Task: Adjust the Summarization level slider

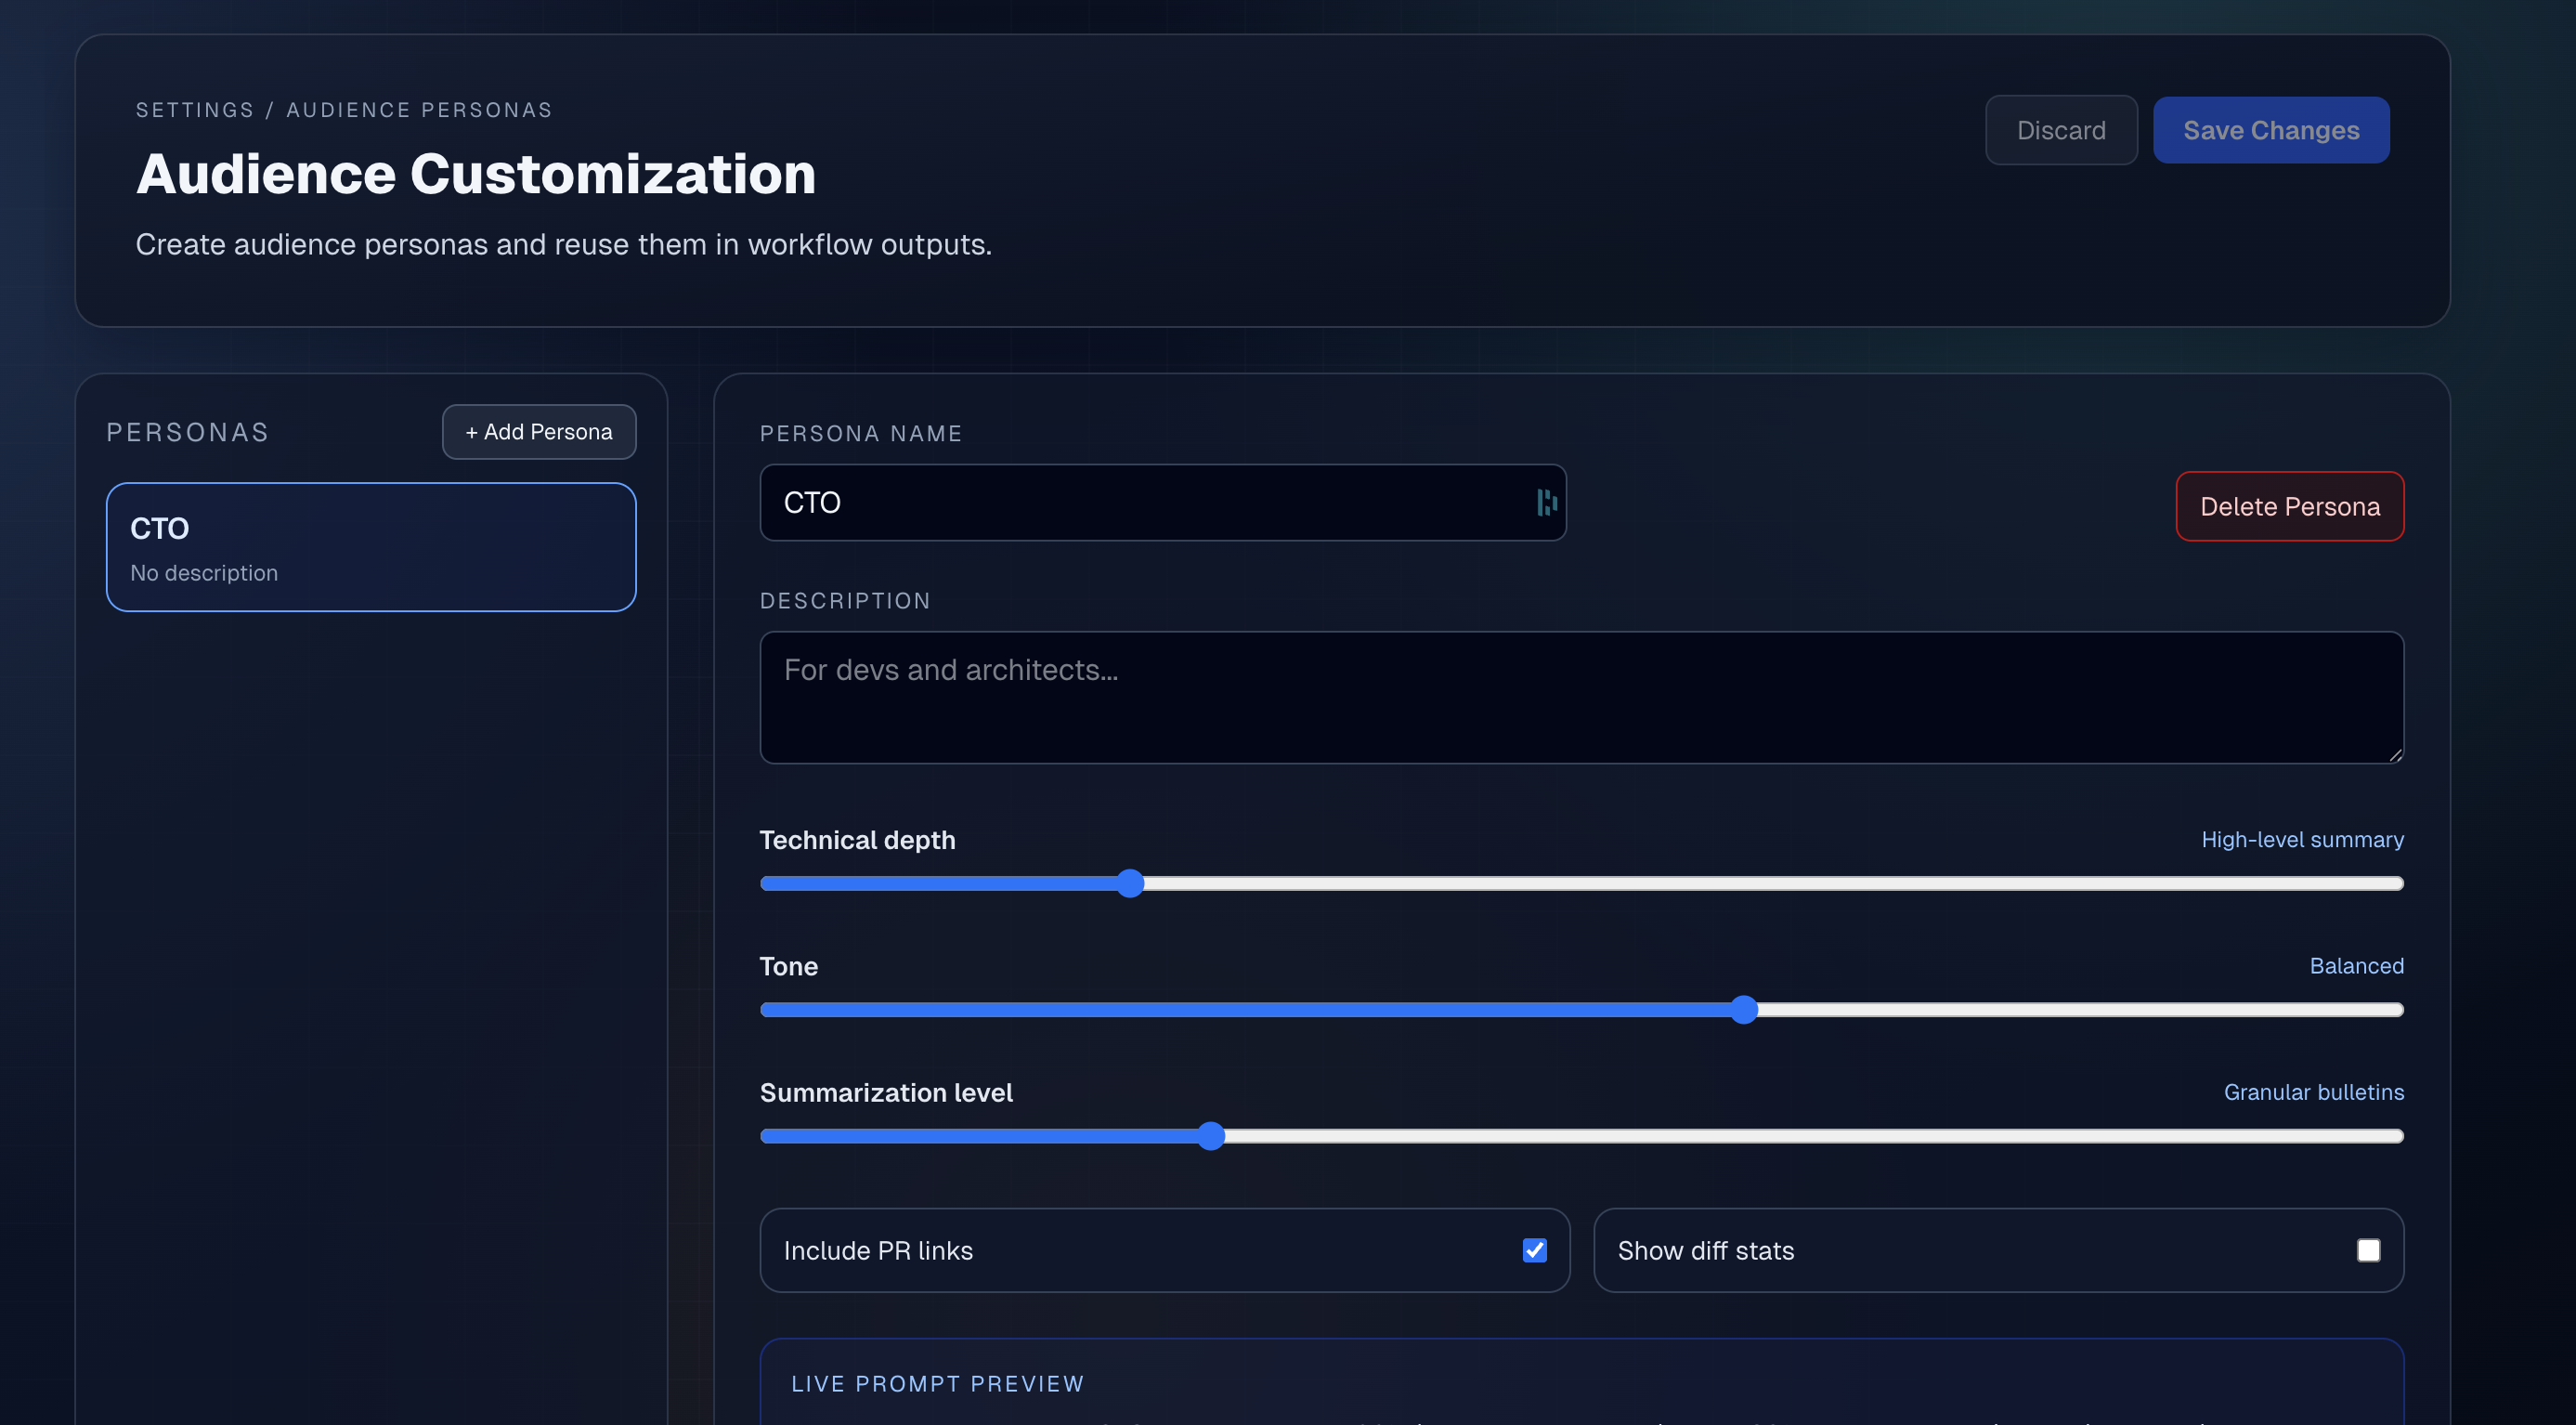Action: coord(1213,1136)
